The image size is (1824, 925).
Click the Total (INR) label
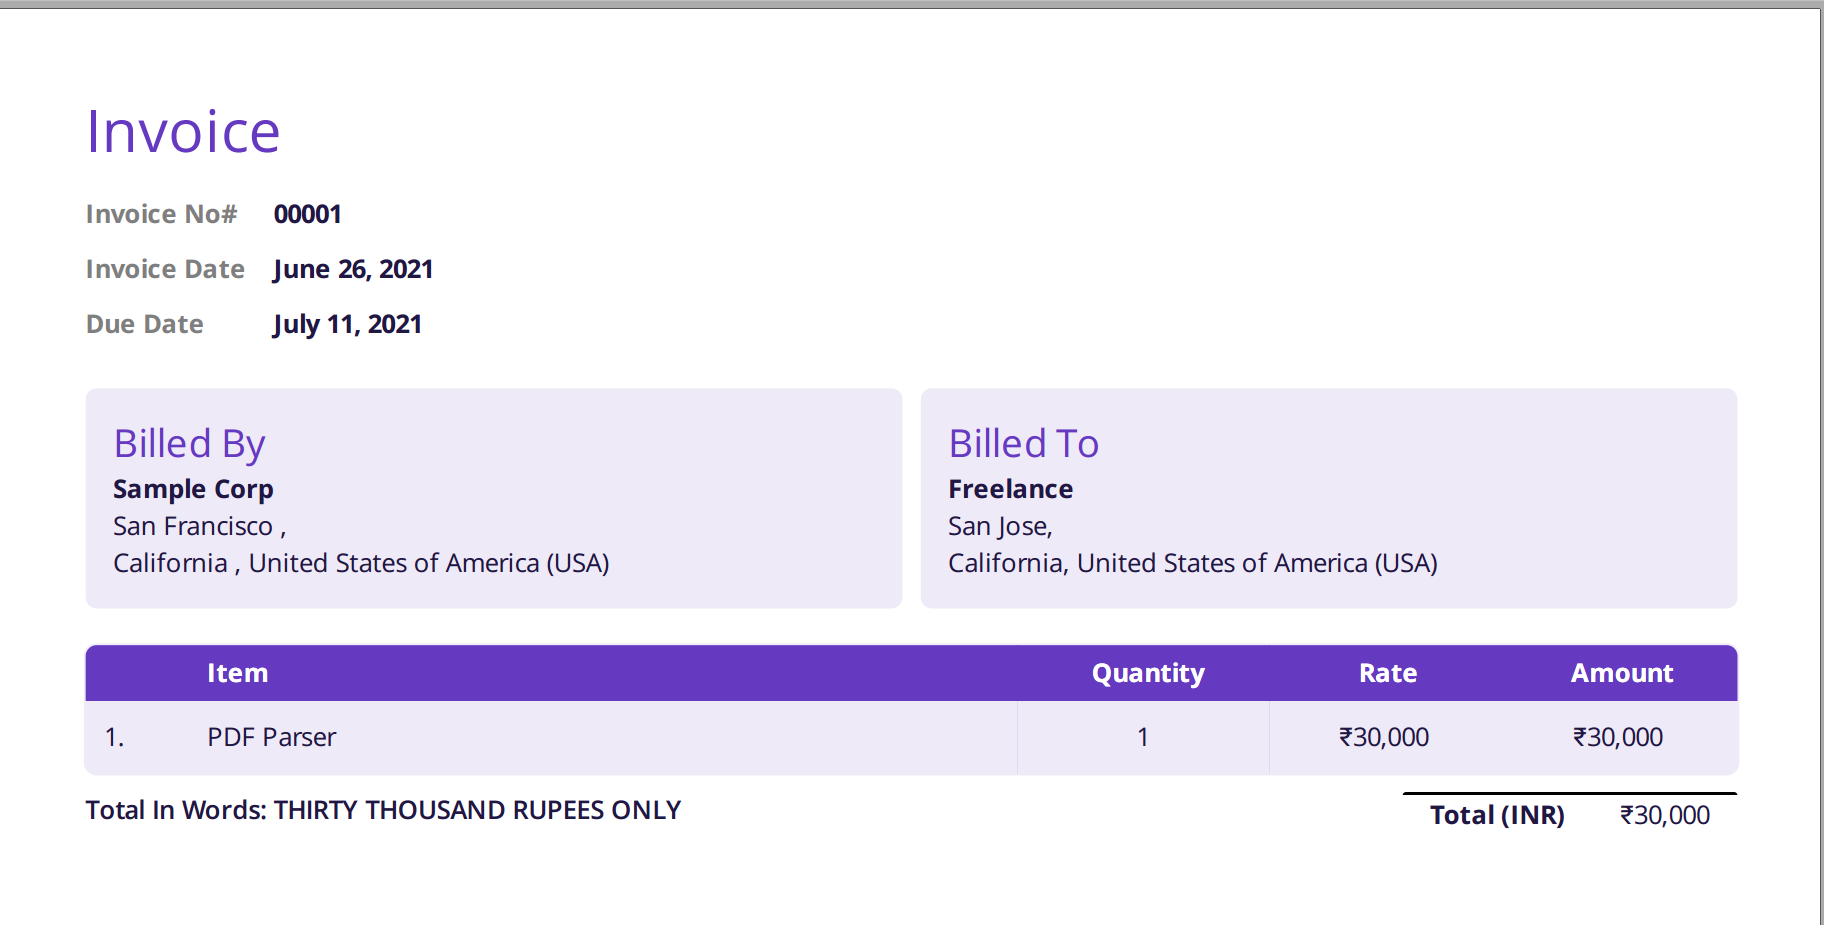pyautogui.click(x=1496, y=815)
